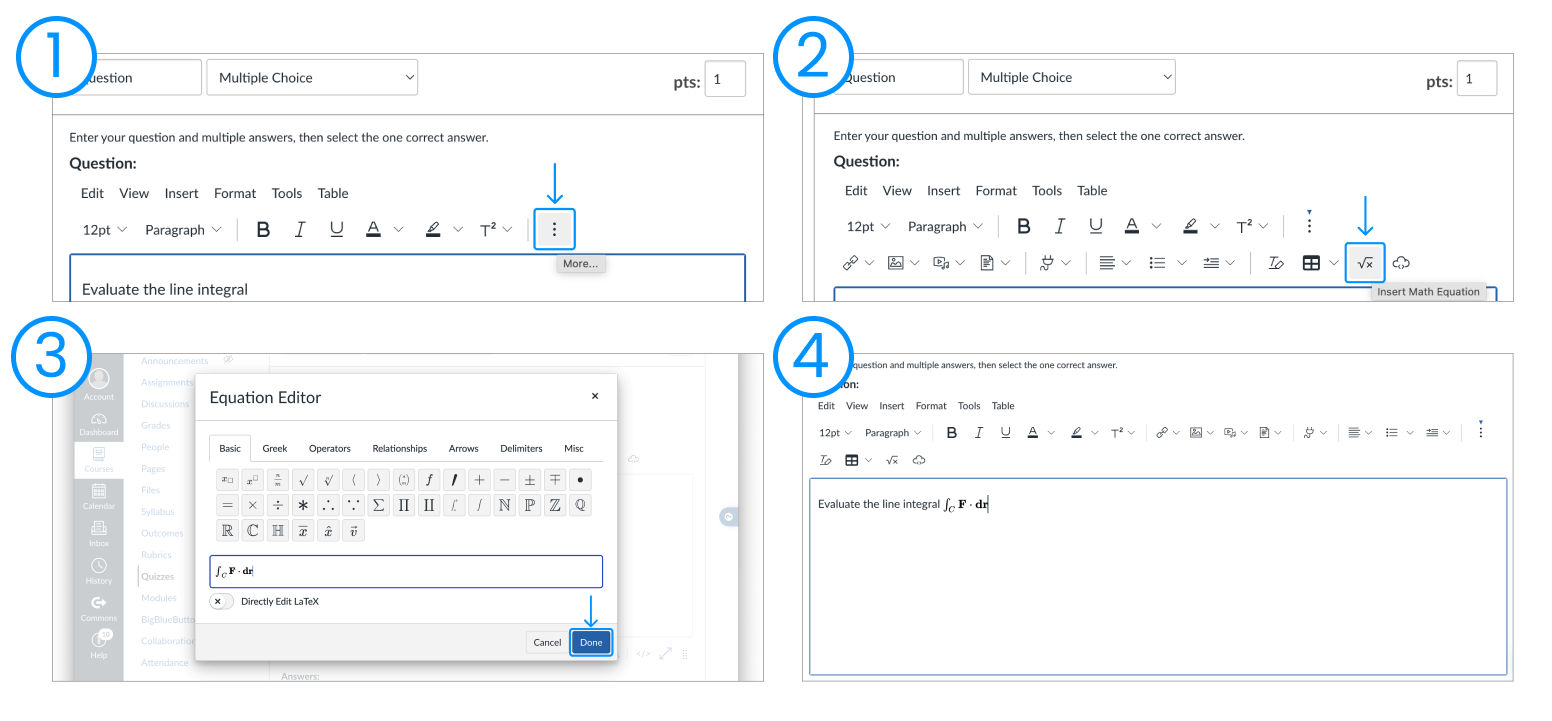The width and height of the screenshot is (1552, 721).
Task: Toggle the Directly Edit LaTeX switch
Action: 220,601
